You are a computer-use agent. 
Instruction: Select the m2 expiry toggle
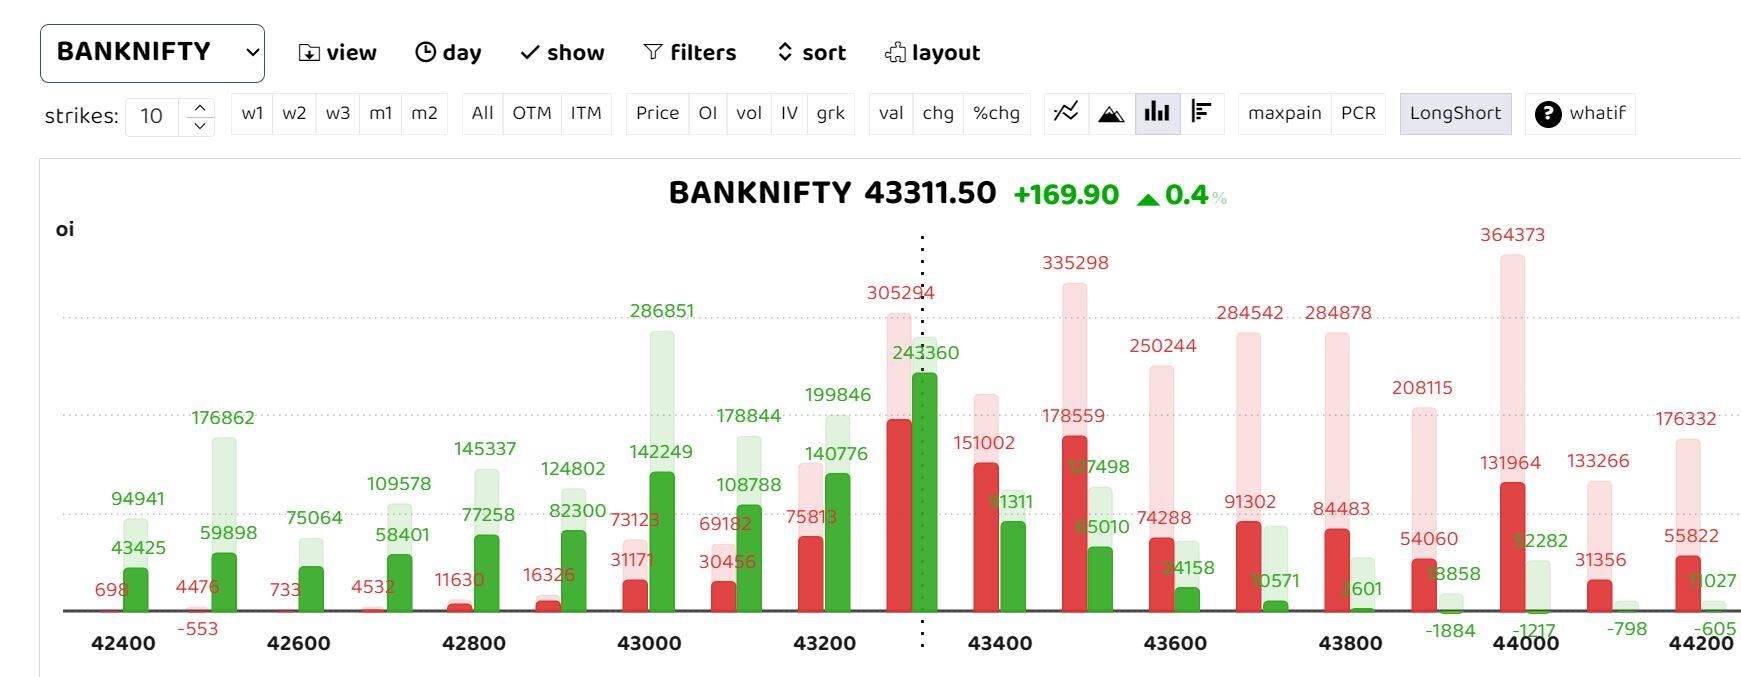tap(425, 113)
